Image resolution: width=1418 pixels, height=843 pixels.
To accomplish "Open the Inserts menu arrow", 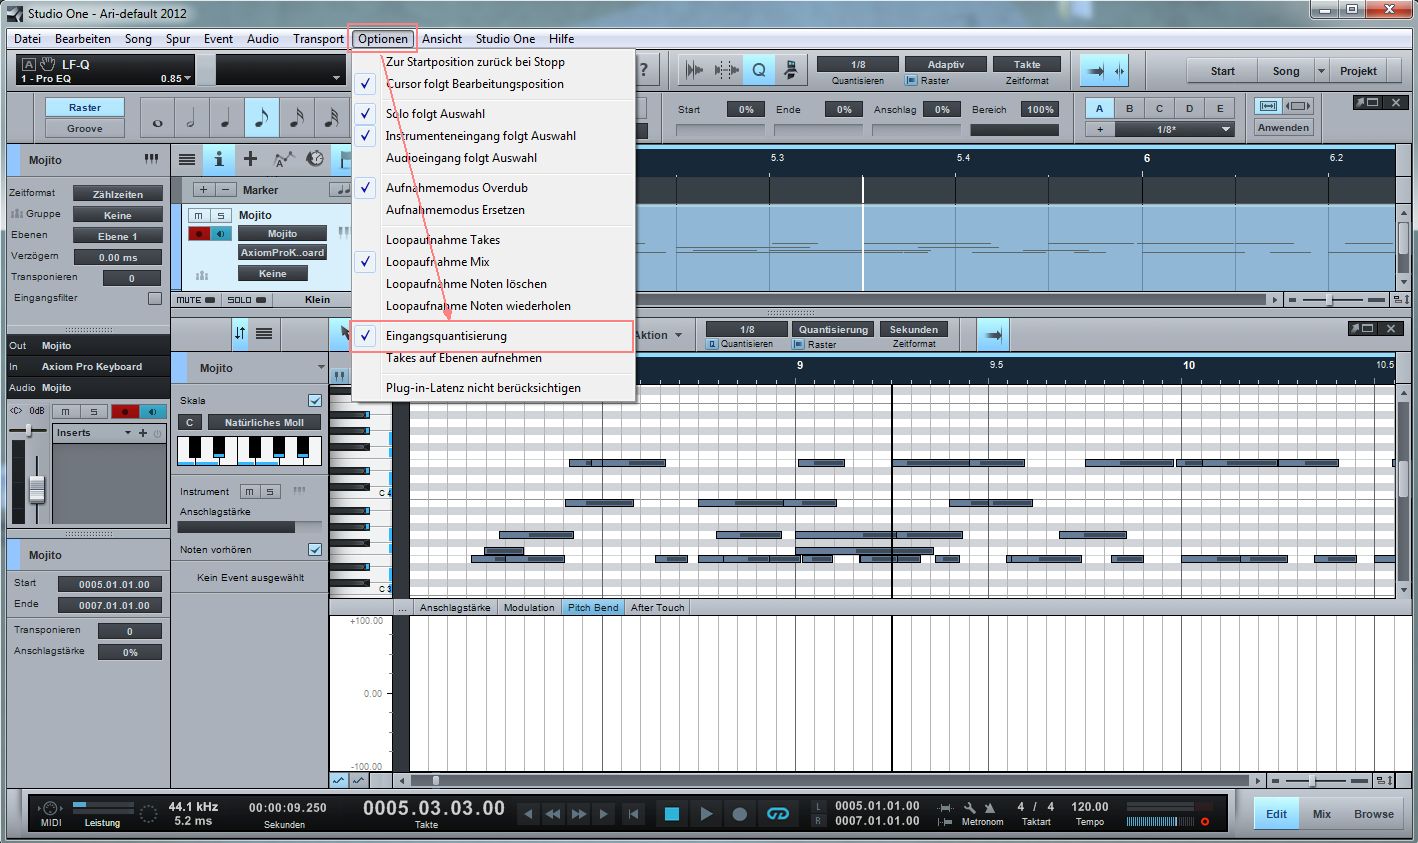I will click(x=128, y=433).
